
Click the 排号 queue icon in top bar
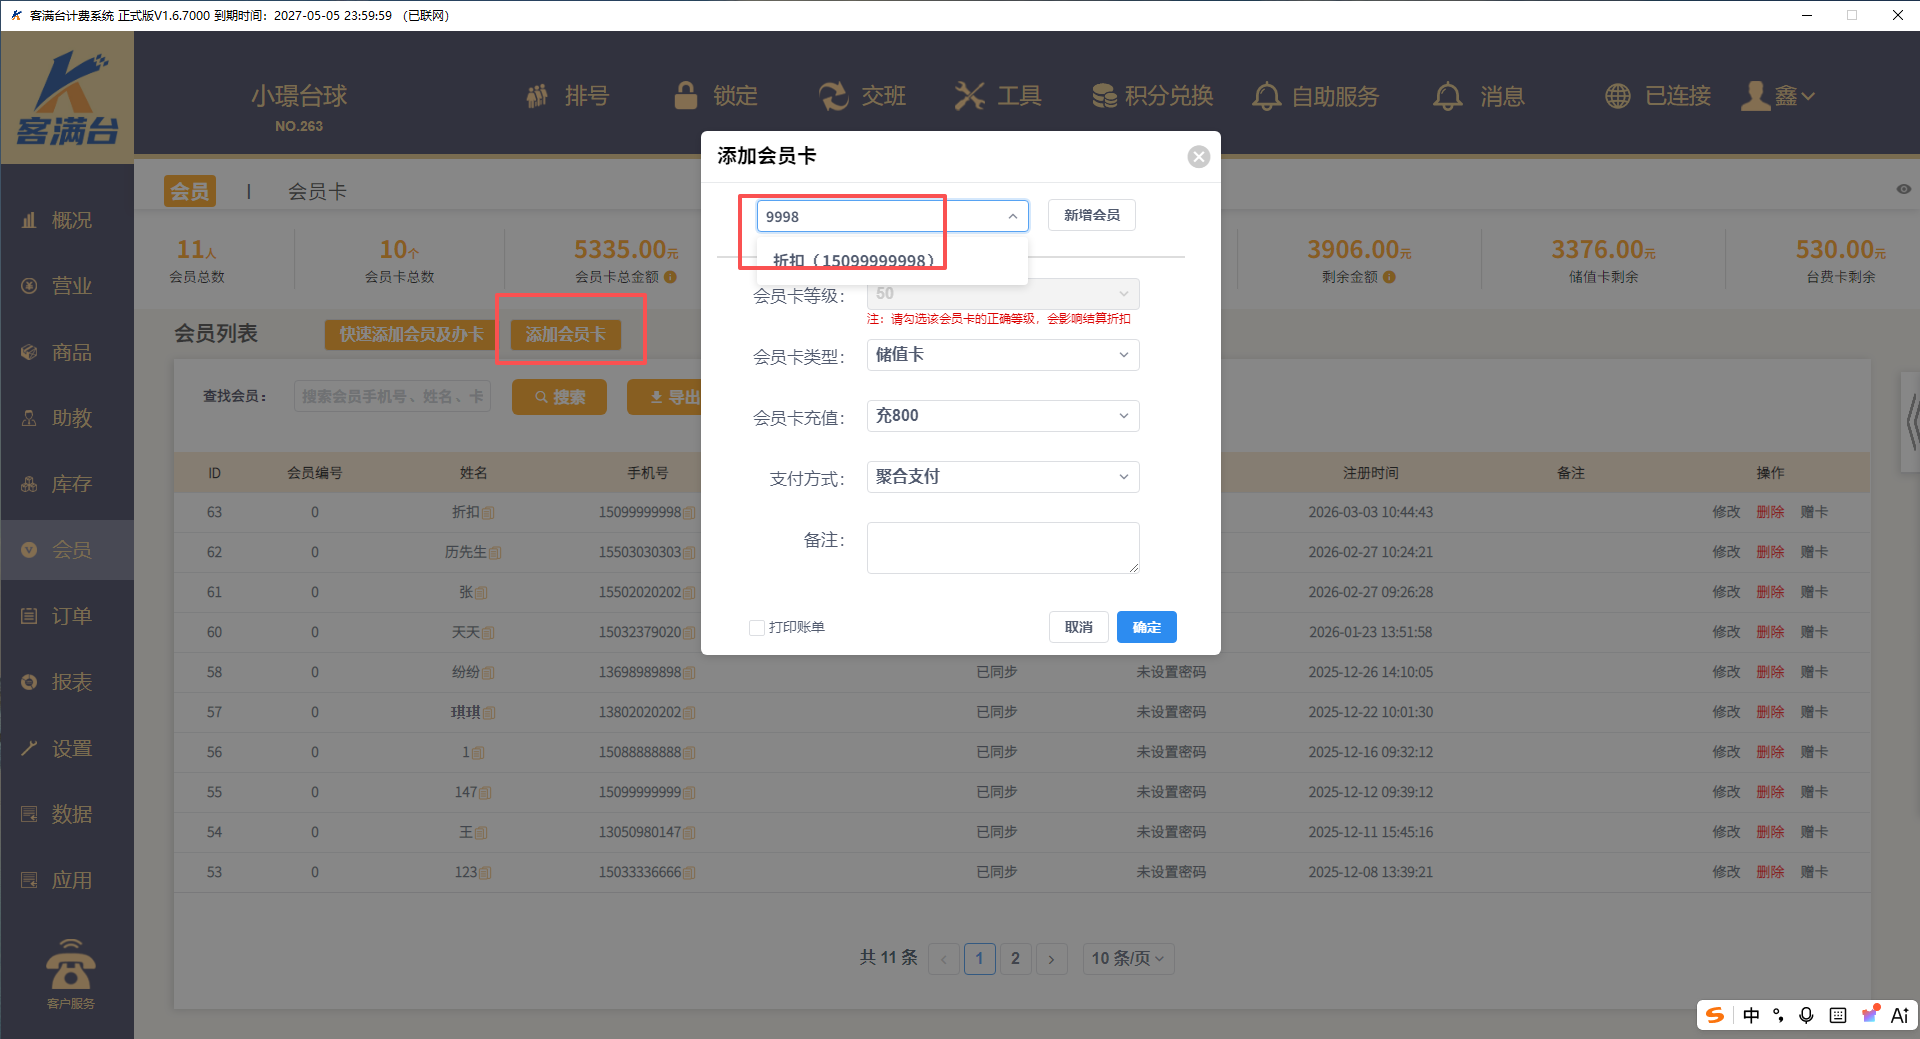(538, 96)
